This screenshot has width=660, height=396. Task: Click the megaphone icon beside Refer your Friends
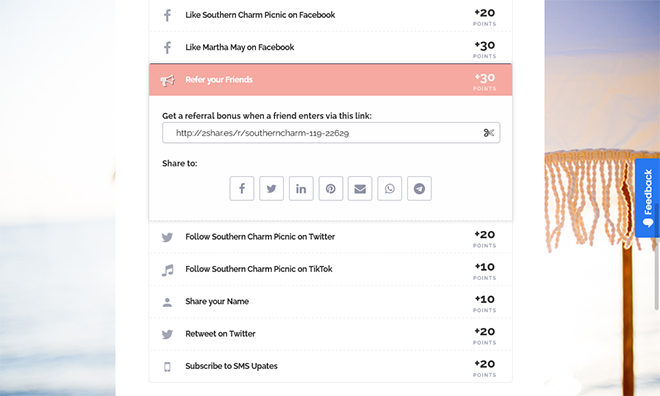pyautogui.click(x=167, y=80)
